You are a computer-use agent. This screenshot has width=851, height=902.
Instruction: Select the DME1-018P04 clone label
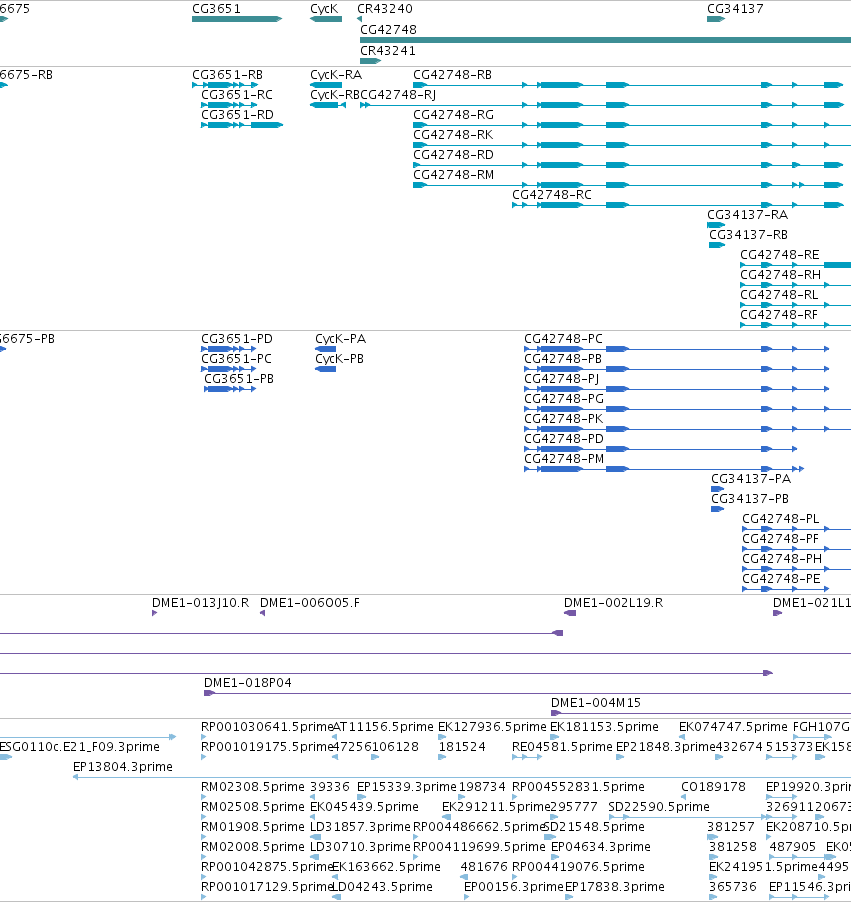248,683
